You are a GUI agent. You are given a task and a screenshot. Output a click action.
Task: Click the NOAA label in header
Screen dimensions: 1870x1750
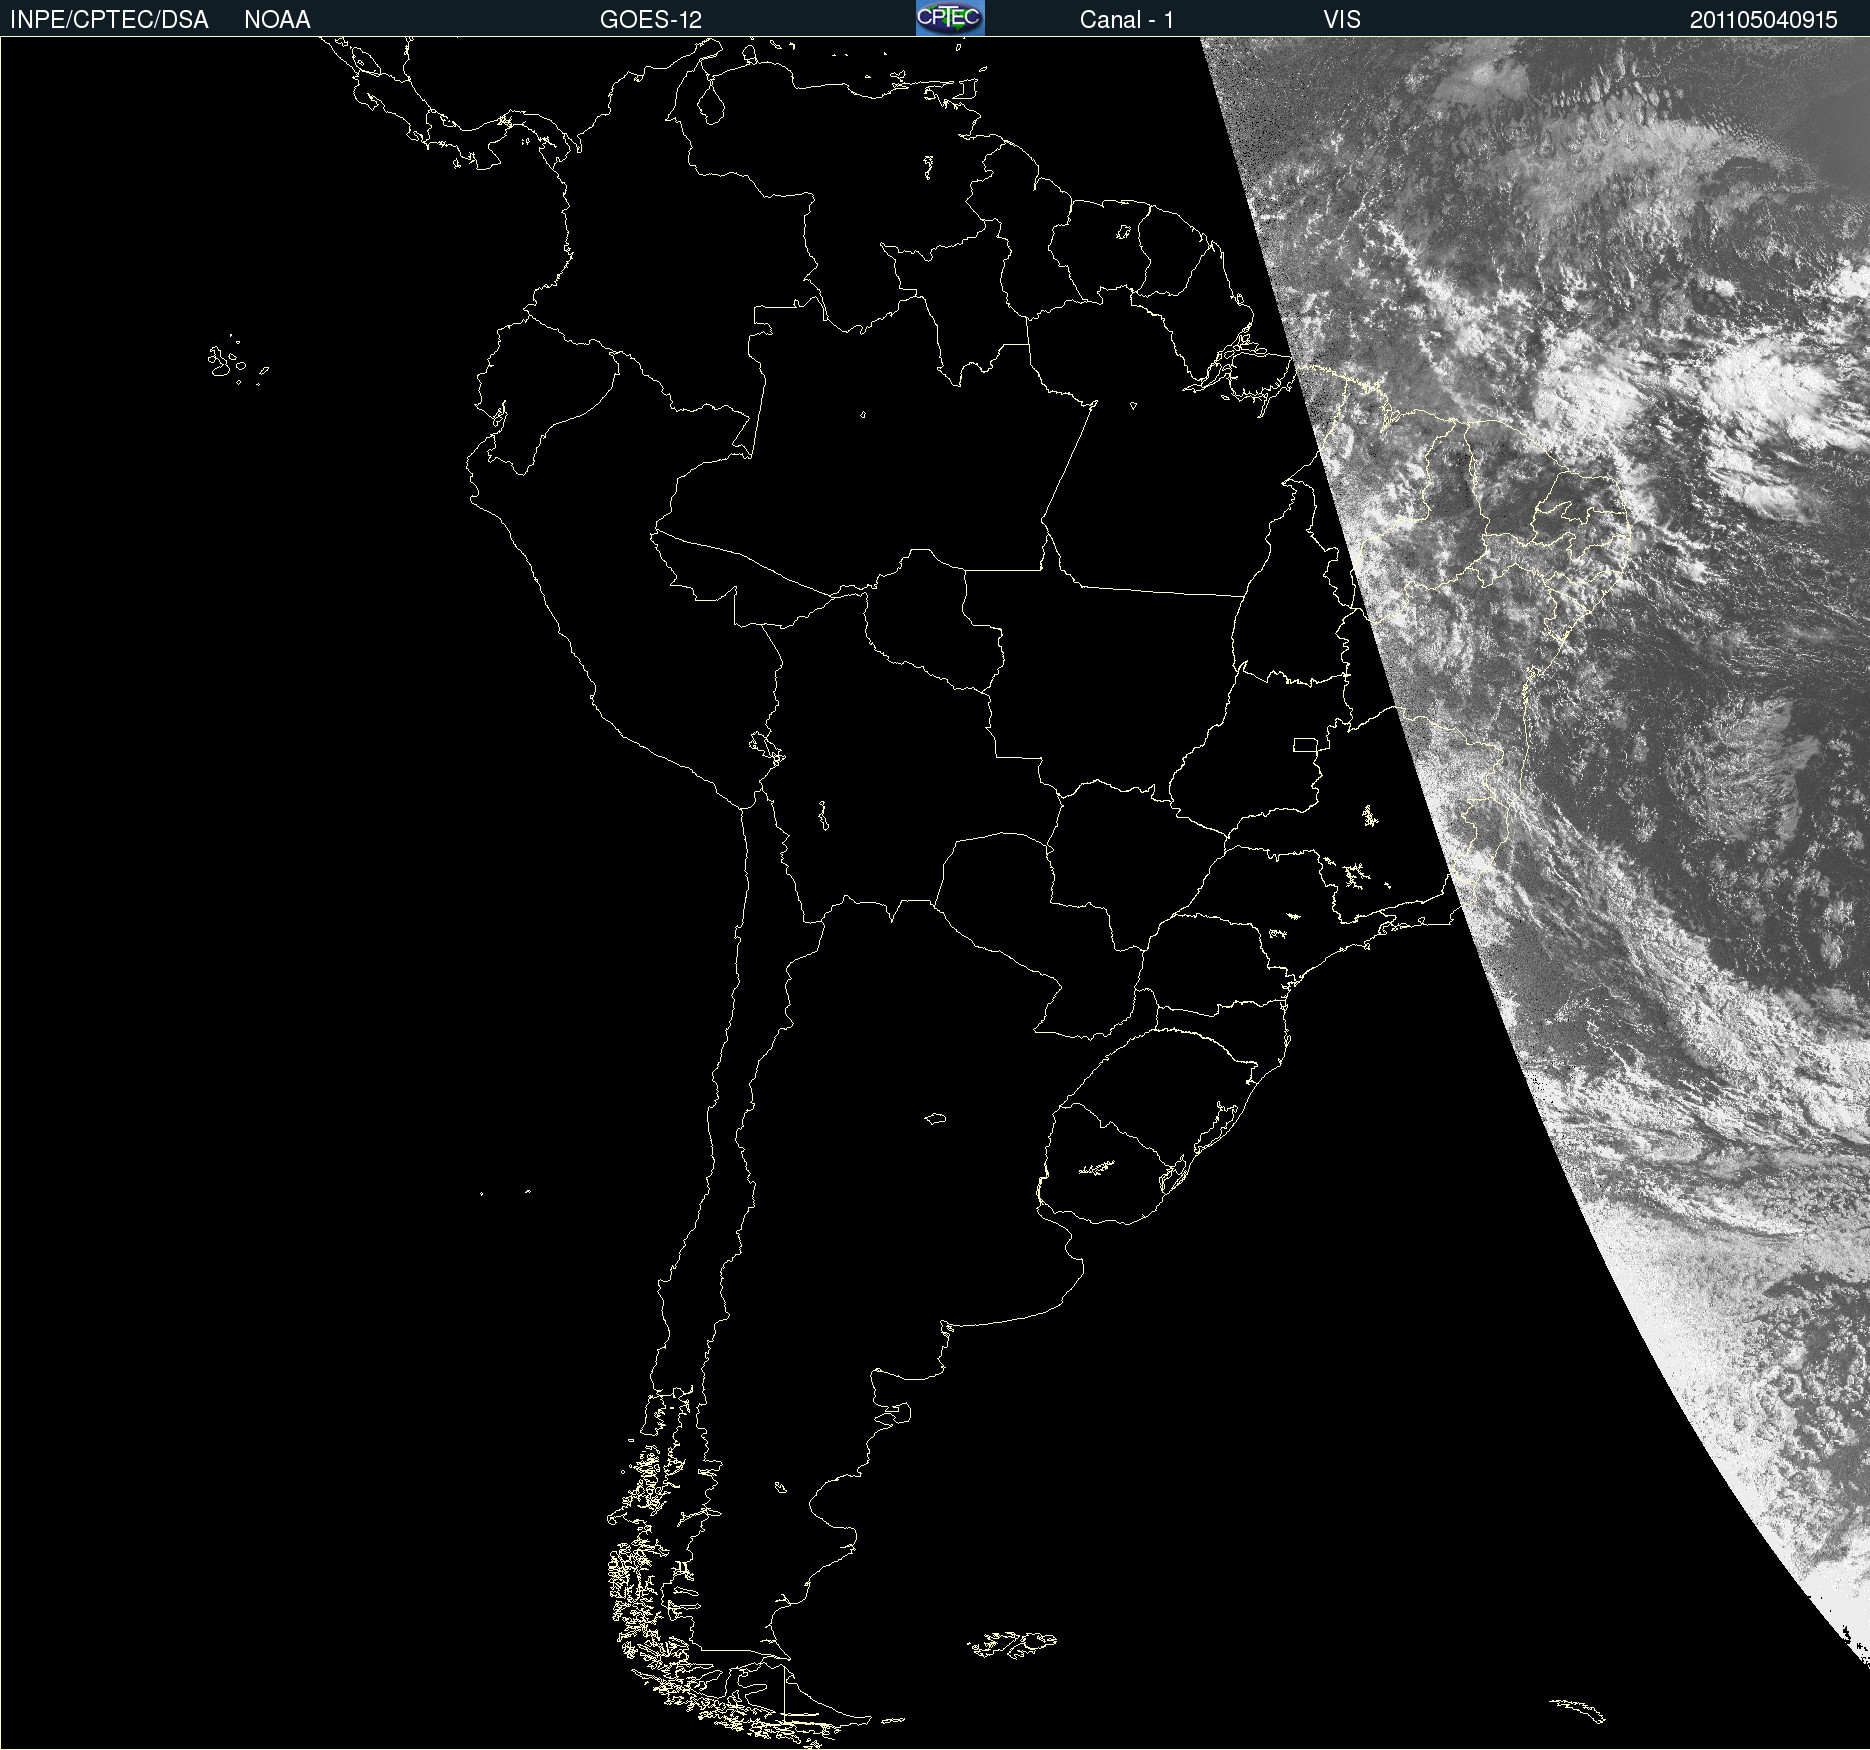pos(277,20)
